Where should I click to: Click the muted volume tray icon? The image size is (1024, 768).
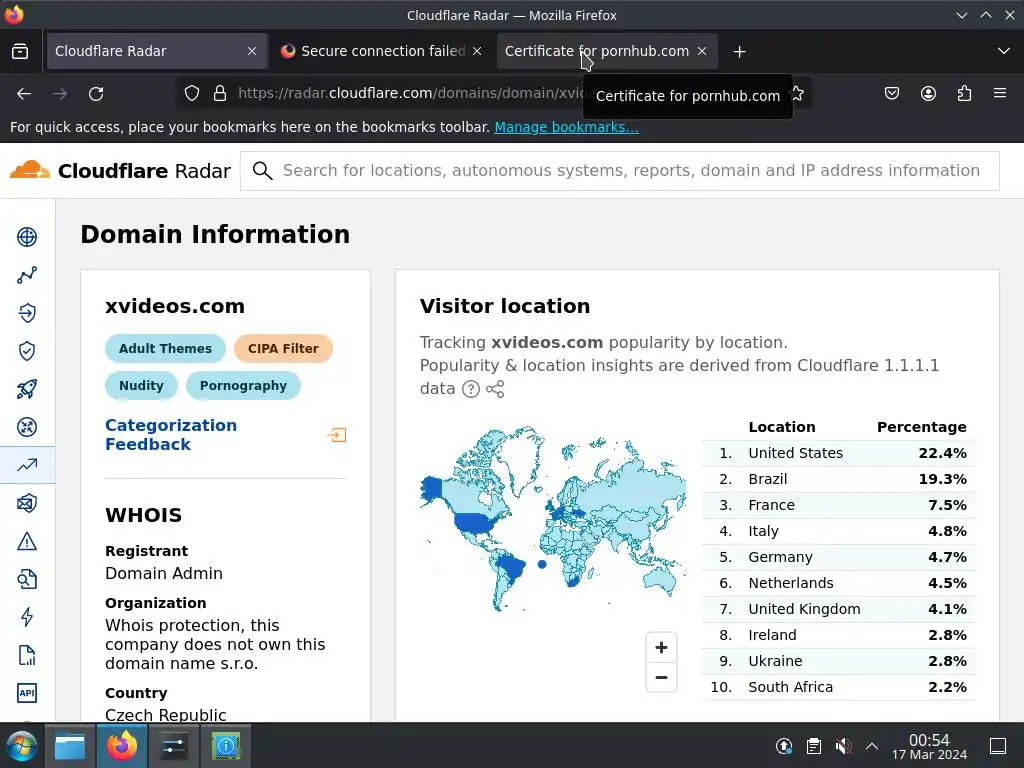843,746
